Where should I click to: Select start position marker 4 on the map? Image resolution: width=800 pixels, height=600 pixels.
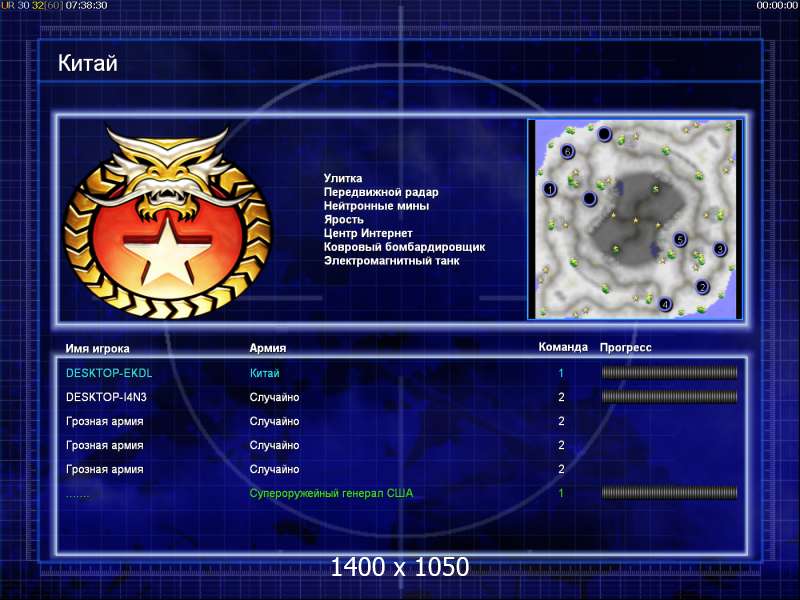tap(664, 305)
